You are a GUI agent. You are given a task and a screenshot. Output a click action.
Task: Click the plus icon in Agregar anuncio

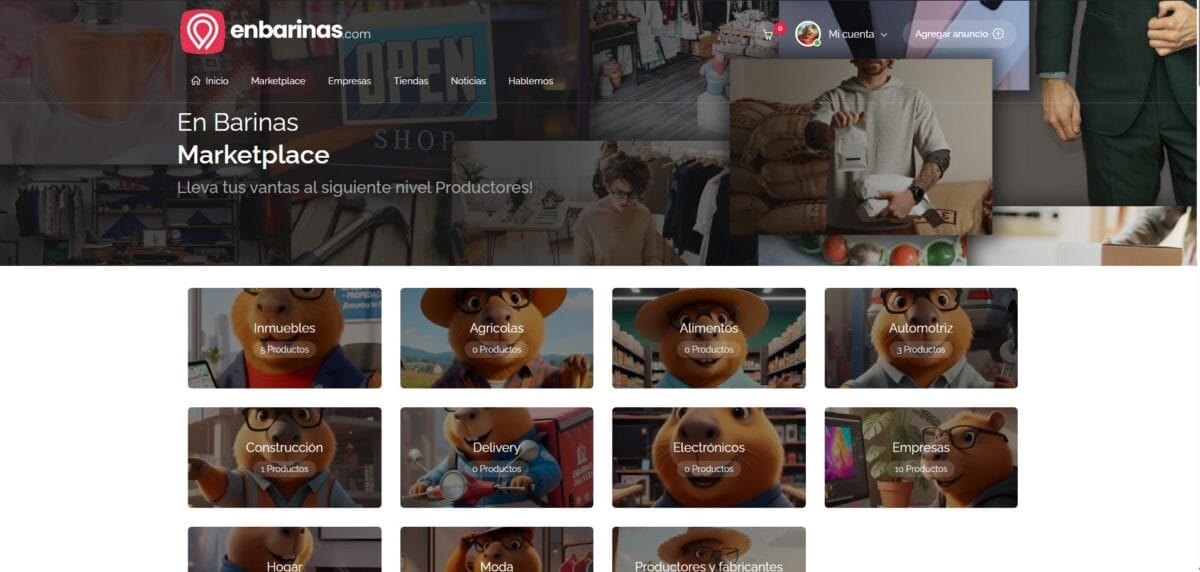[x=998, y=34]
